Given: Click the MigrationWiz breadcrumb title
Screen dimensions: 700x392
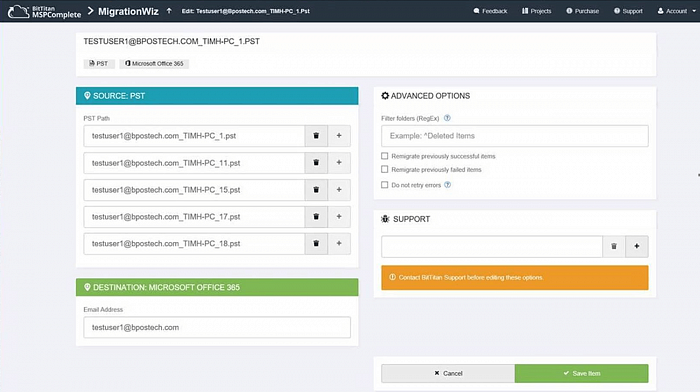Looking at the screenshot, I should tap(128, 12).
